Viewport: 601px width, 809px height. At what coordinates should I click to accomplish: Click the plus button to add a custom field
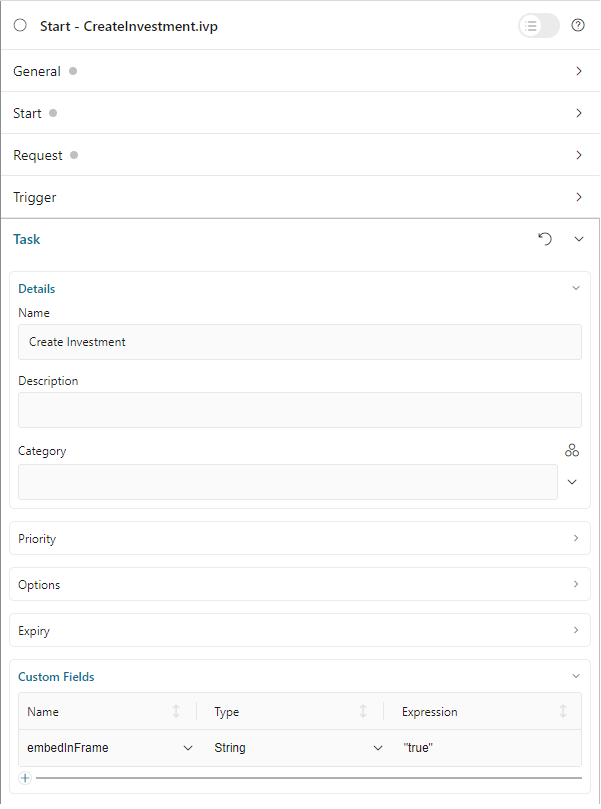click(24, 777)
